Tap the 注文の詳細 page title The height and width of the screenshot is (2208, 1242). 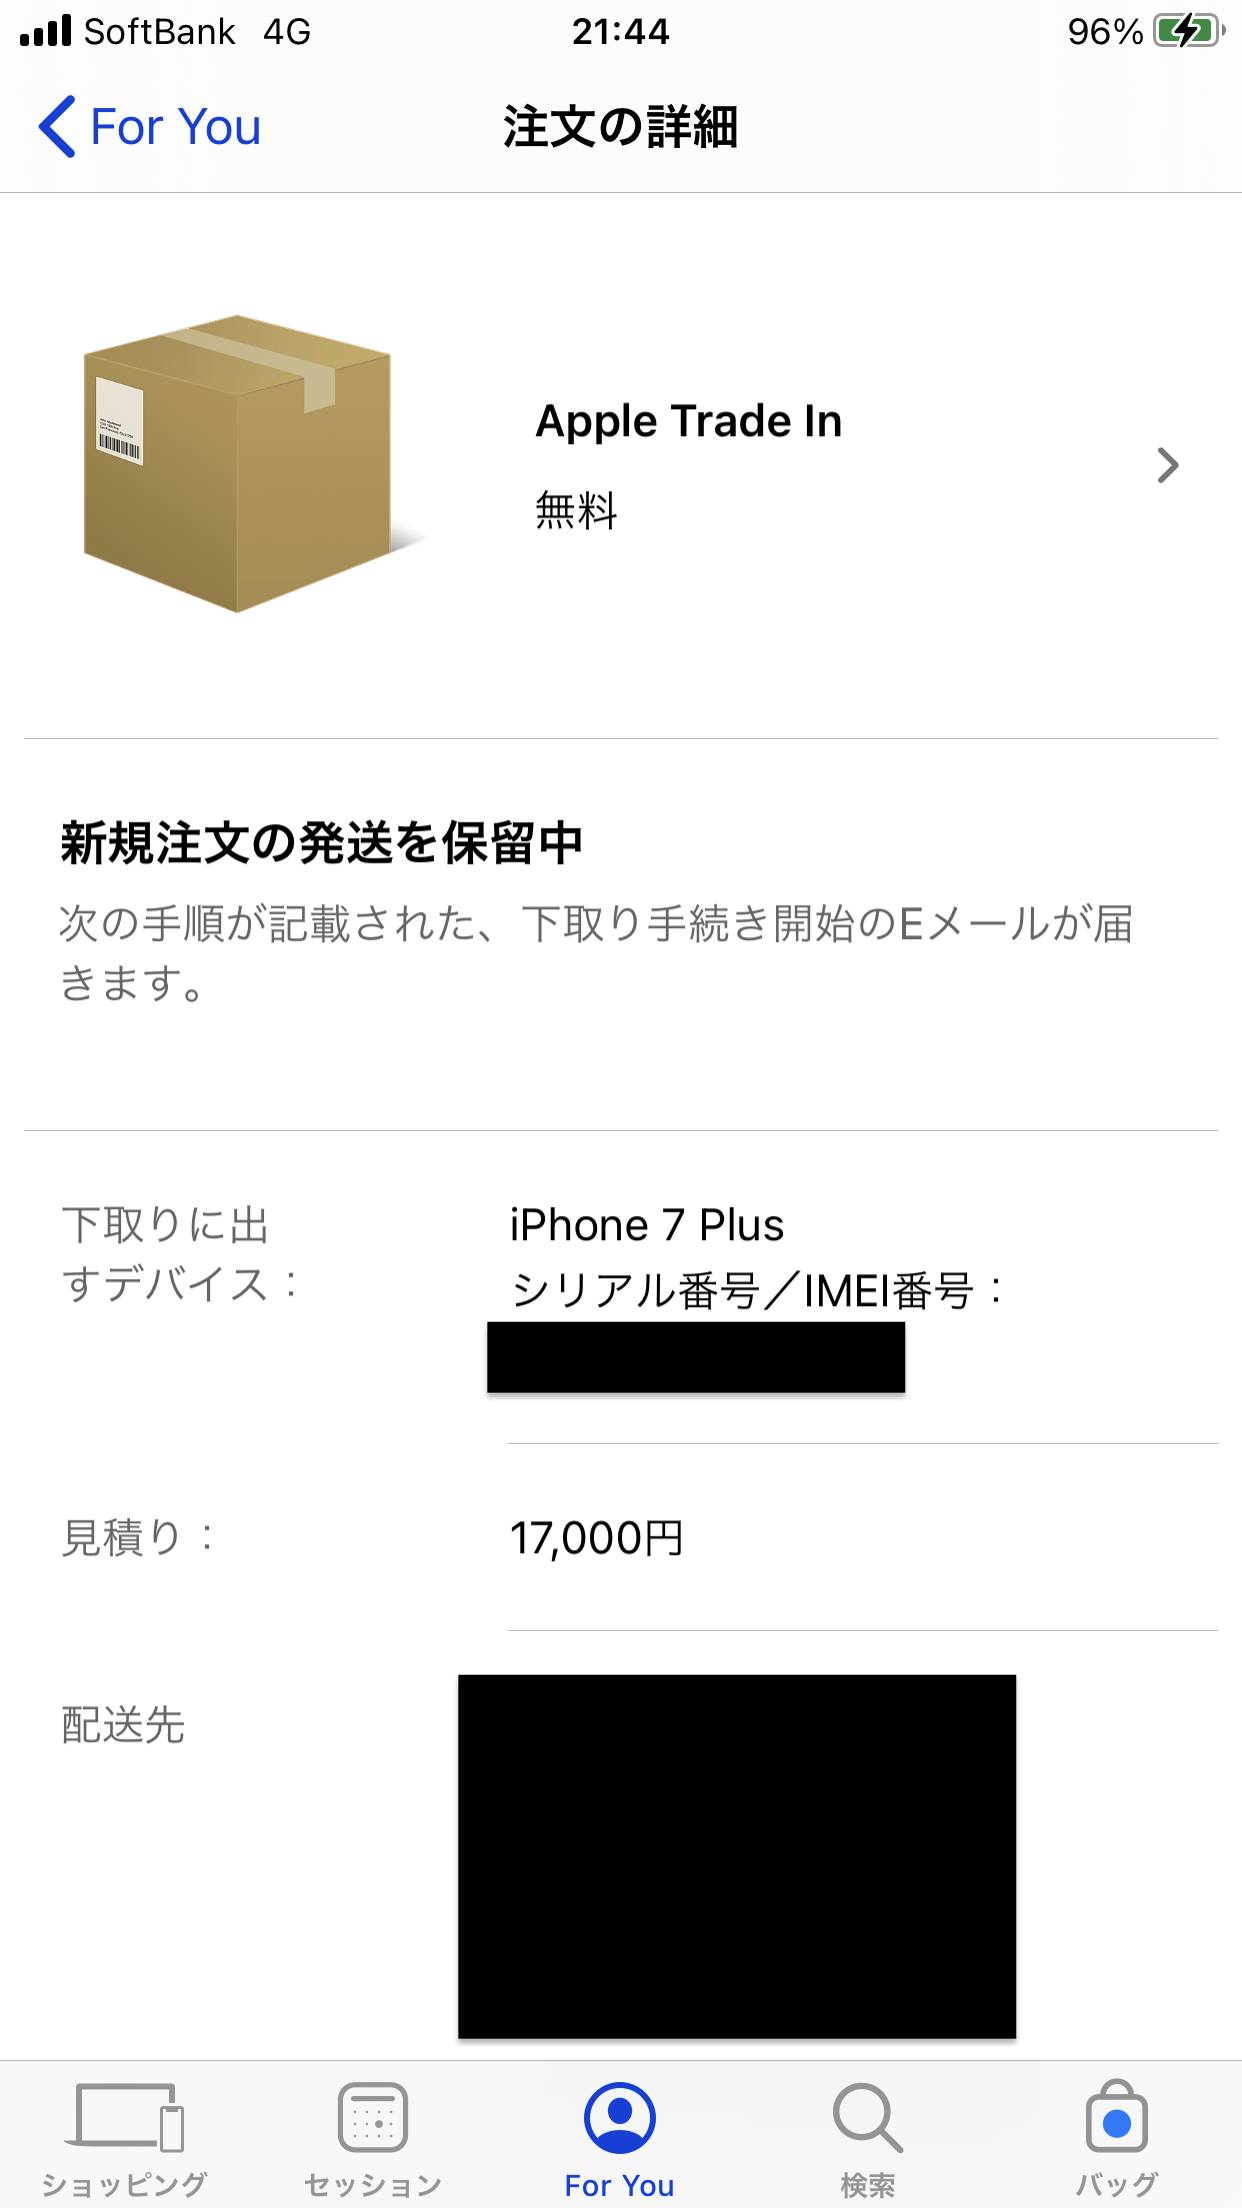pos(620,127)
